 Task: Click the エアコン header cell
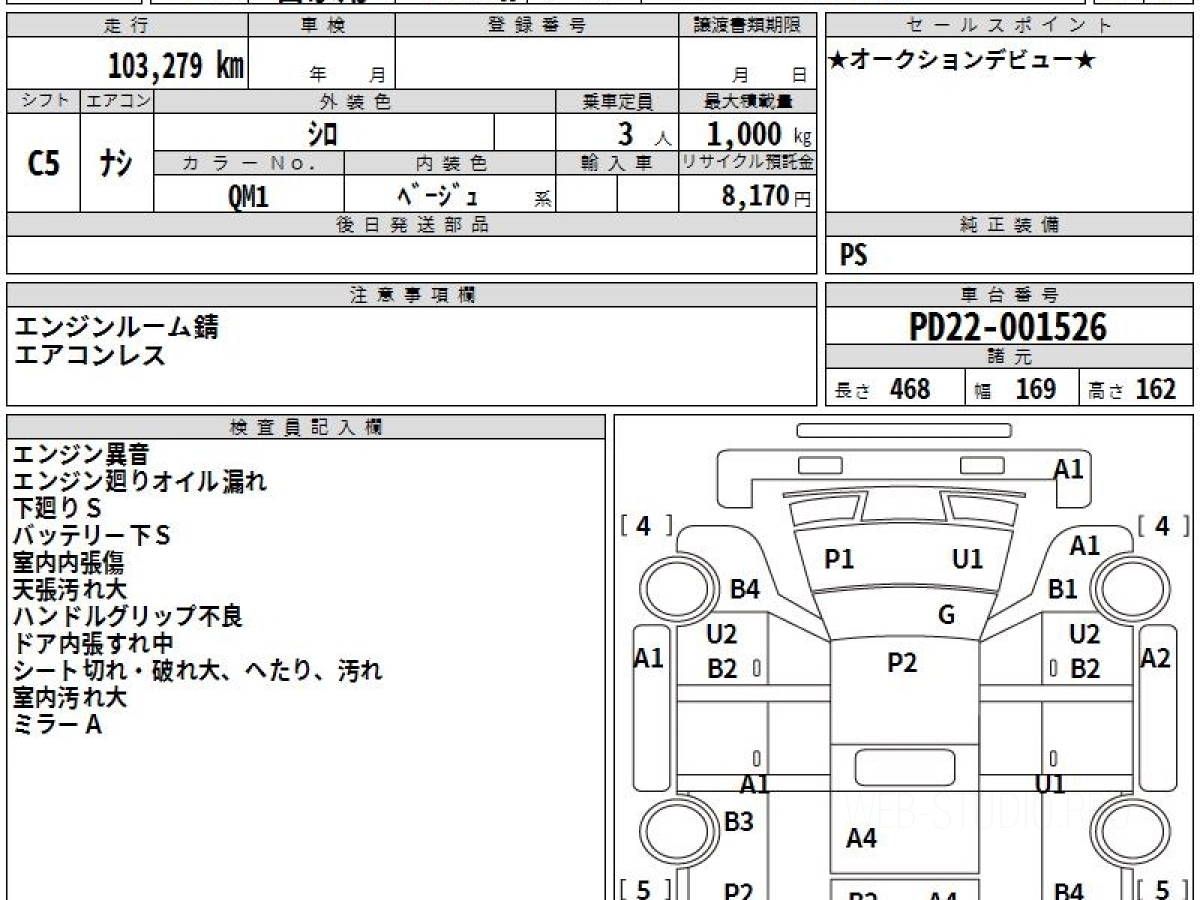pyautogui.click(x=117, y=101)
